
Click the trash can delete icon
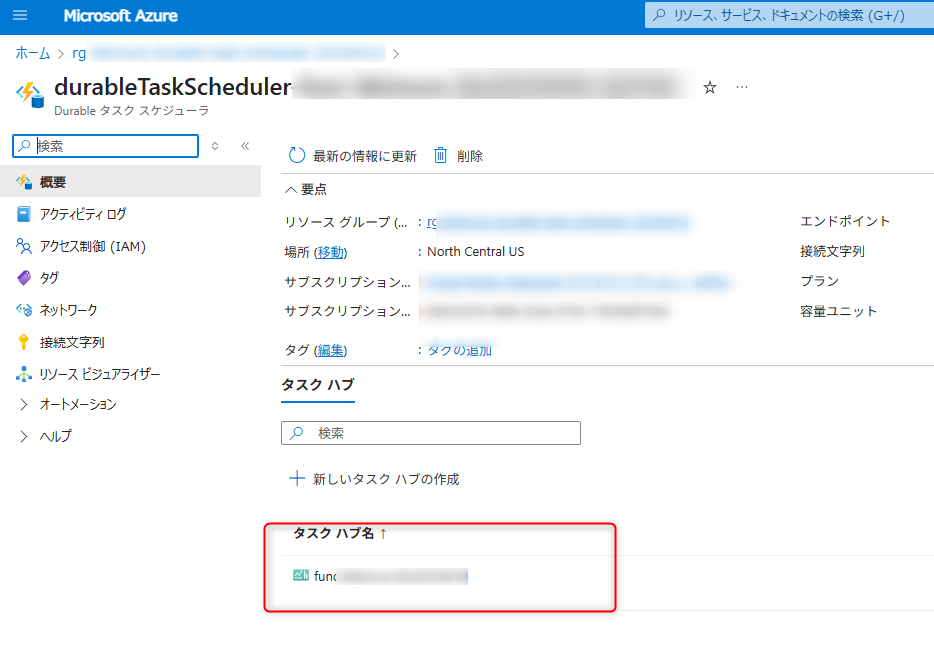coord(440,155)
